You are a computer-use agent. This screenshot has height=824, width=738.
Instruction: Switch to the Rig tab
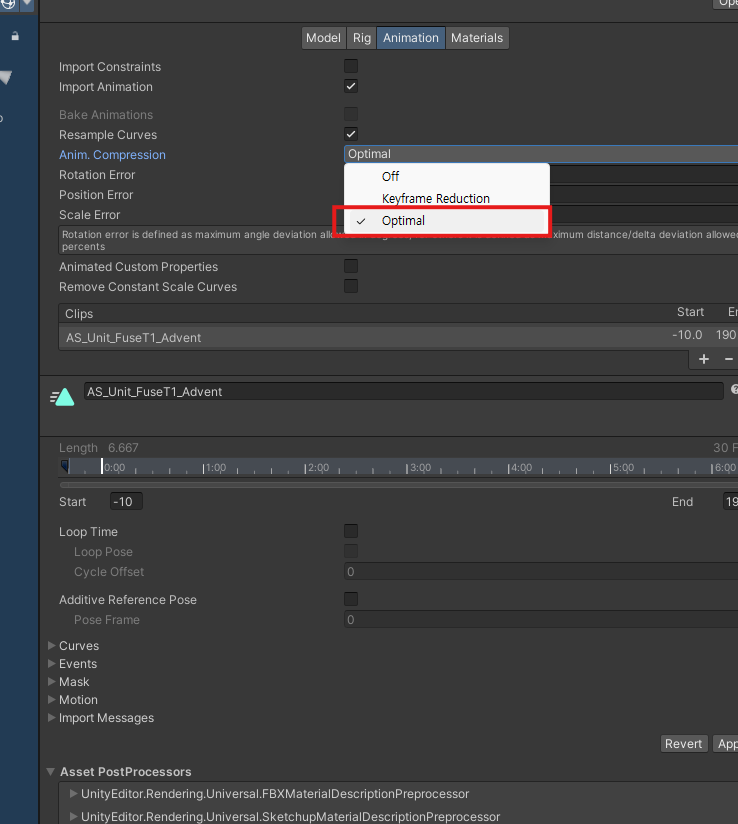tap(362, 38)
